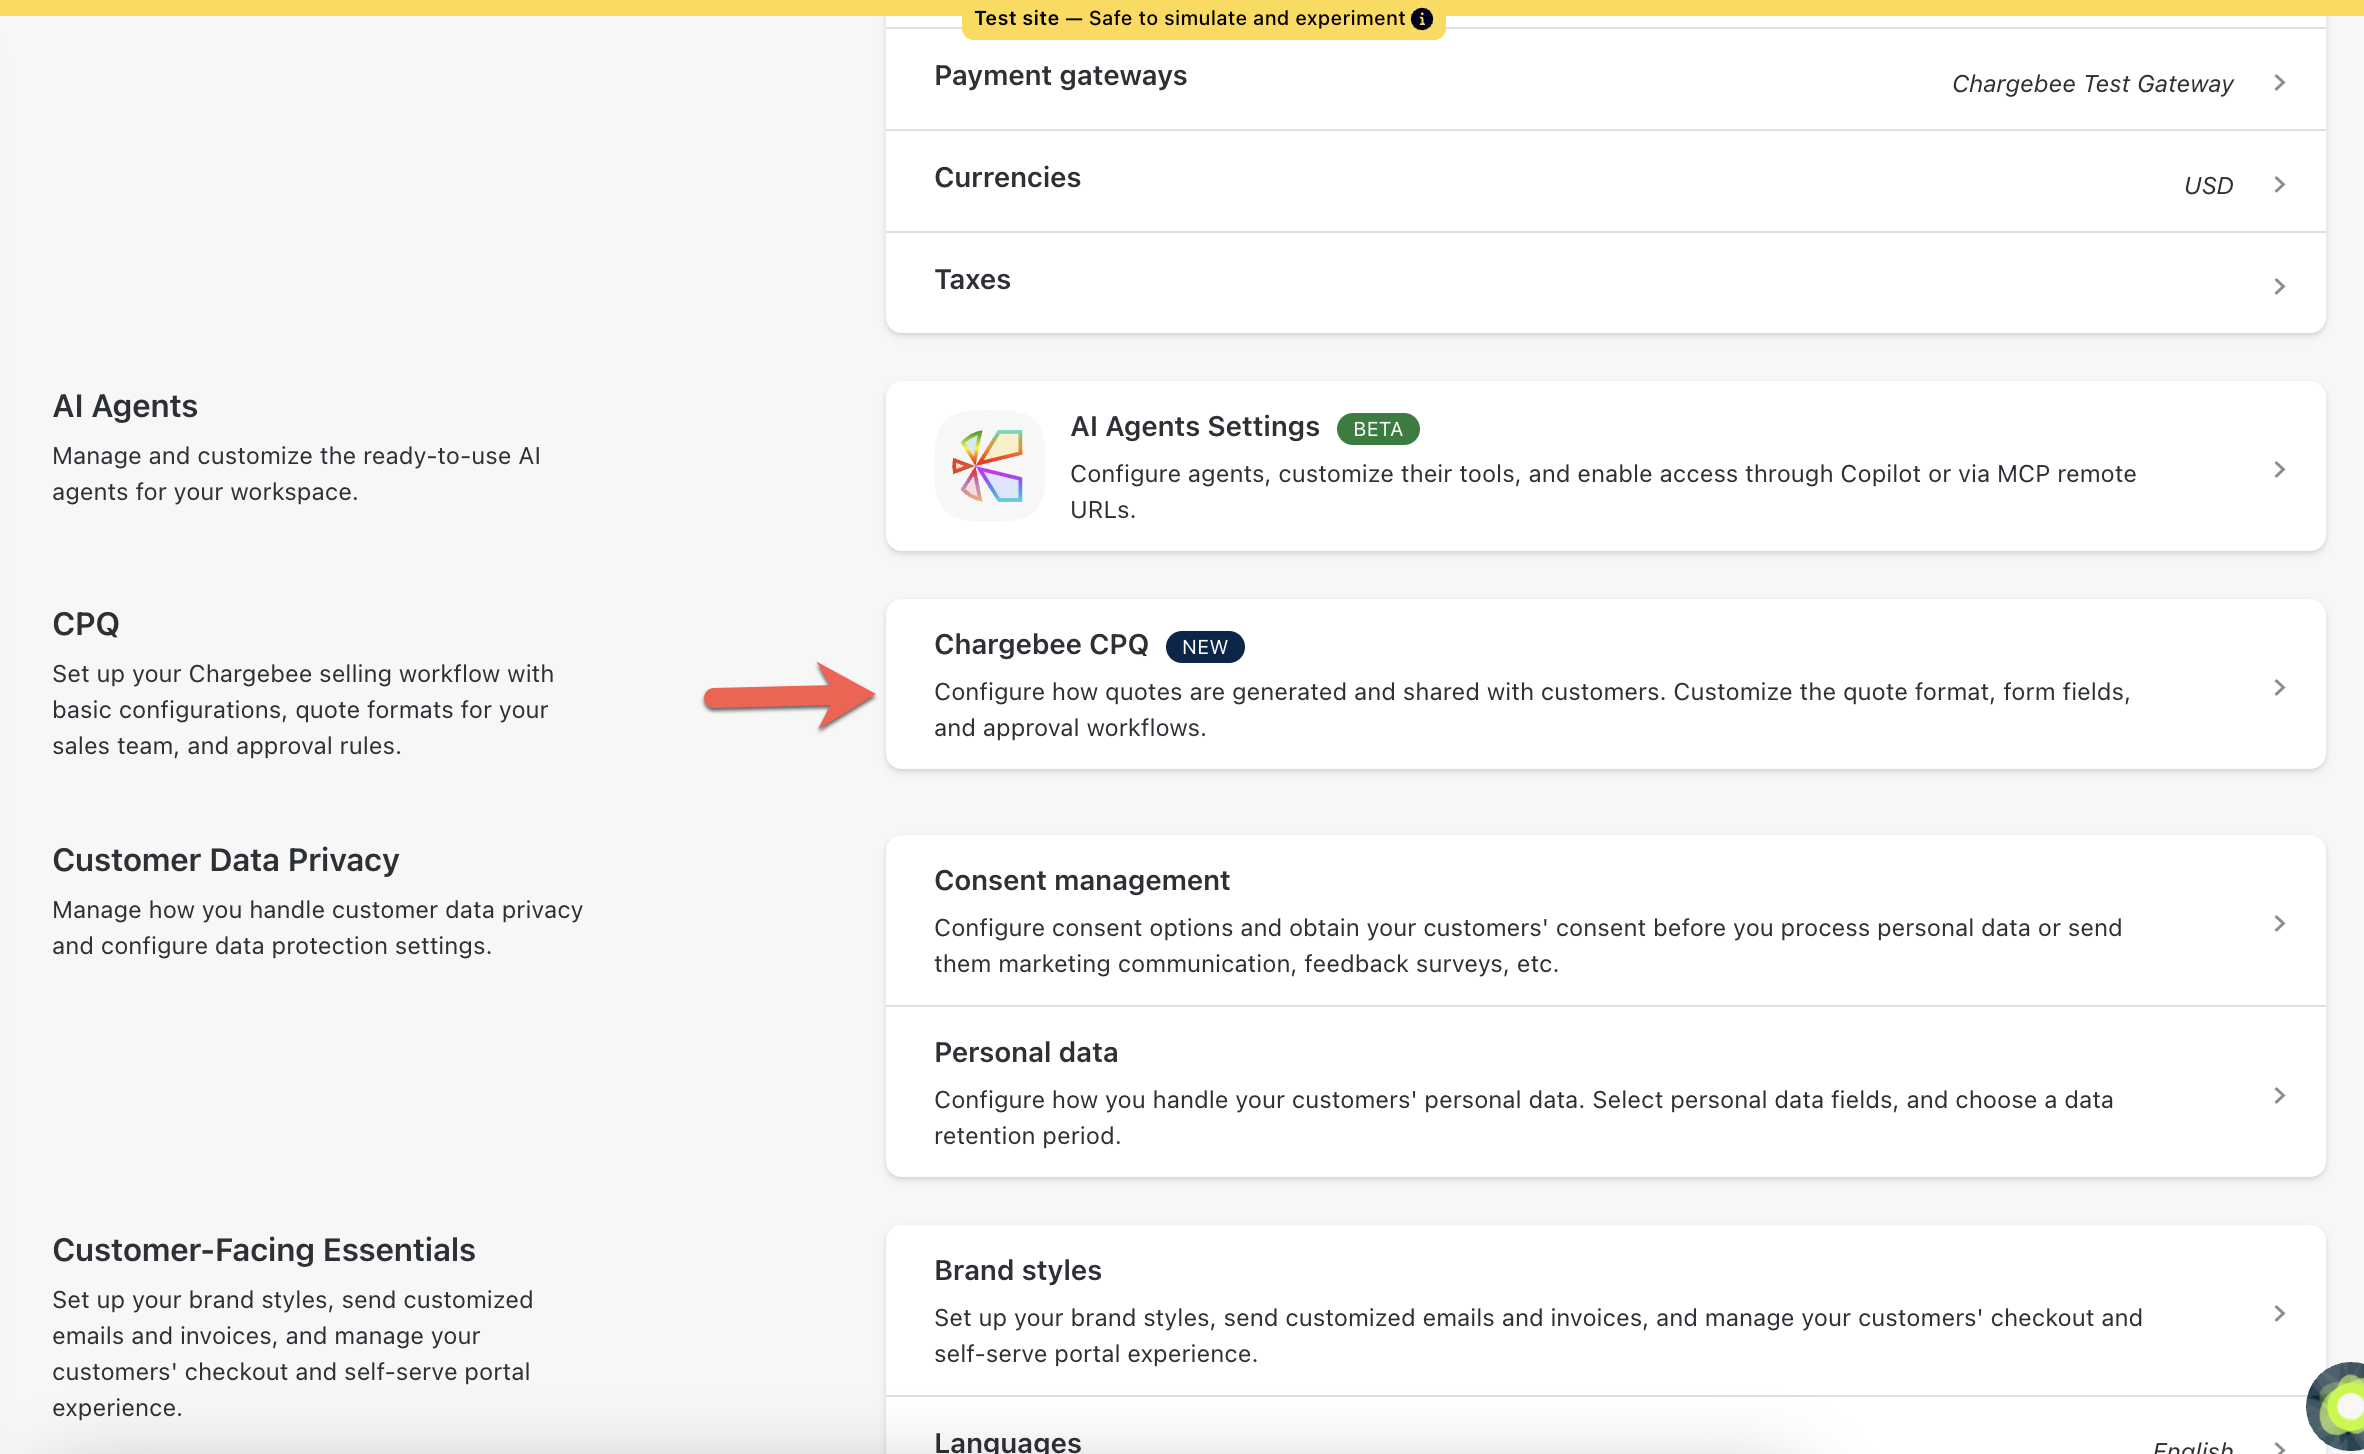Click the Consent management chevron
2364x1454 pixels.
(2279, 924)
